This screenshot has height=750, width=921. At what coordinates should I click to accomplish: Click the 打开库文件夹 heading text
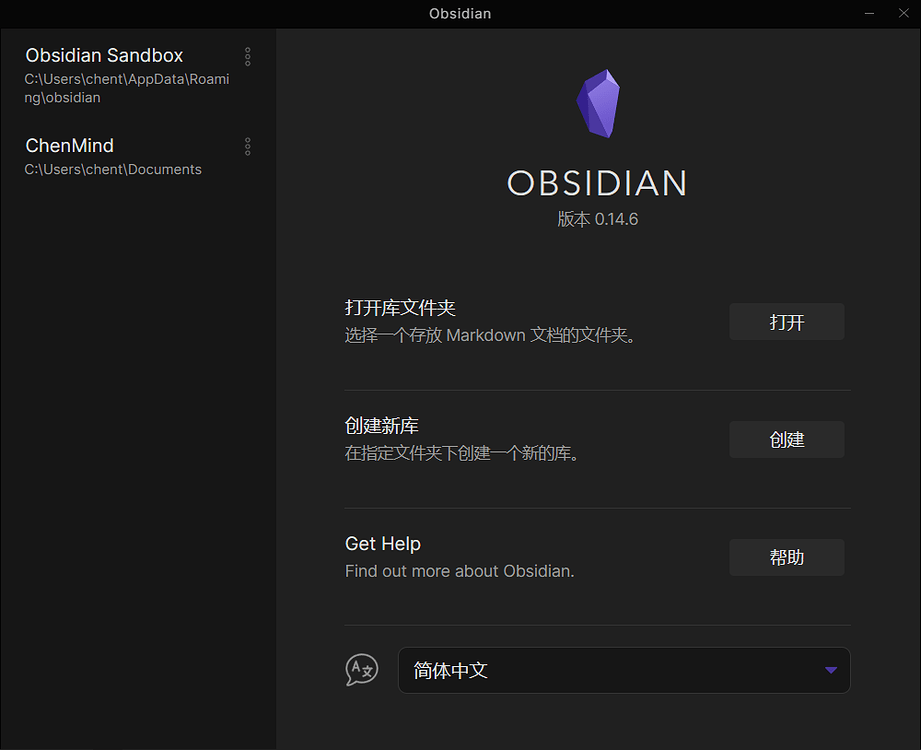pos(400,307)
